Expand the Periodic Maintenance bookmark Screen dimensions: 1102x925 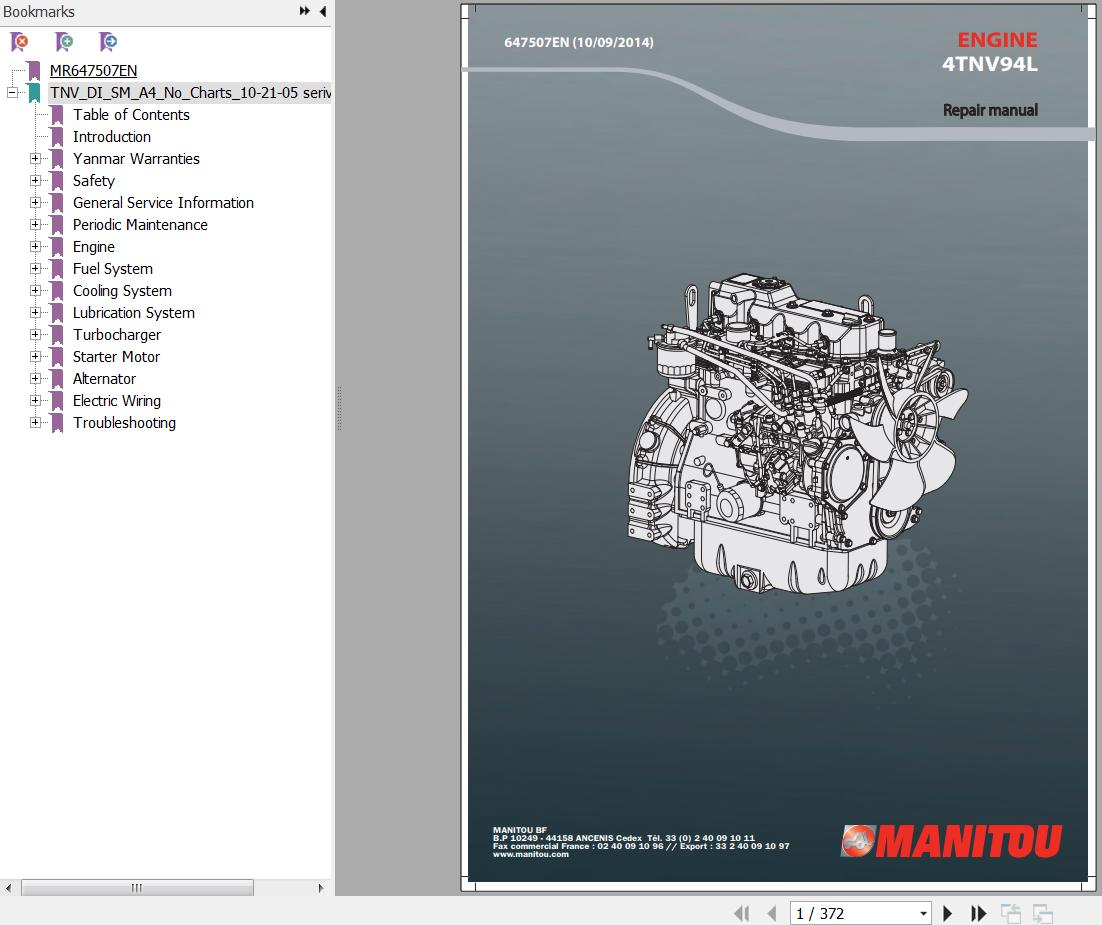[35, 225]
